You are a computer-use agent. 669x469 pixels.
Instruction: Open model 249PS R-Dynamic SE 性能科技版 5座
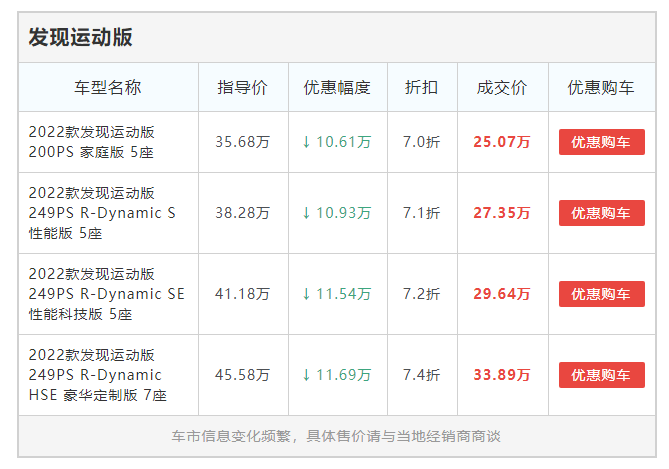click(x=106, y=294)
